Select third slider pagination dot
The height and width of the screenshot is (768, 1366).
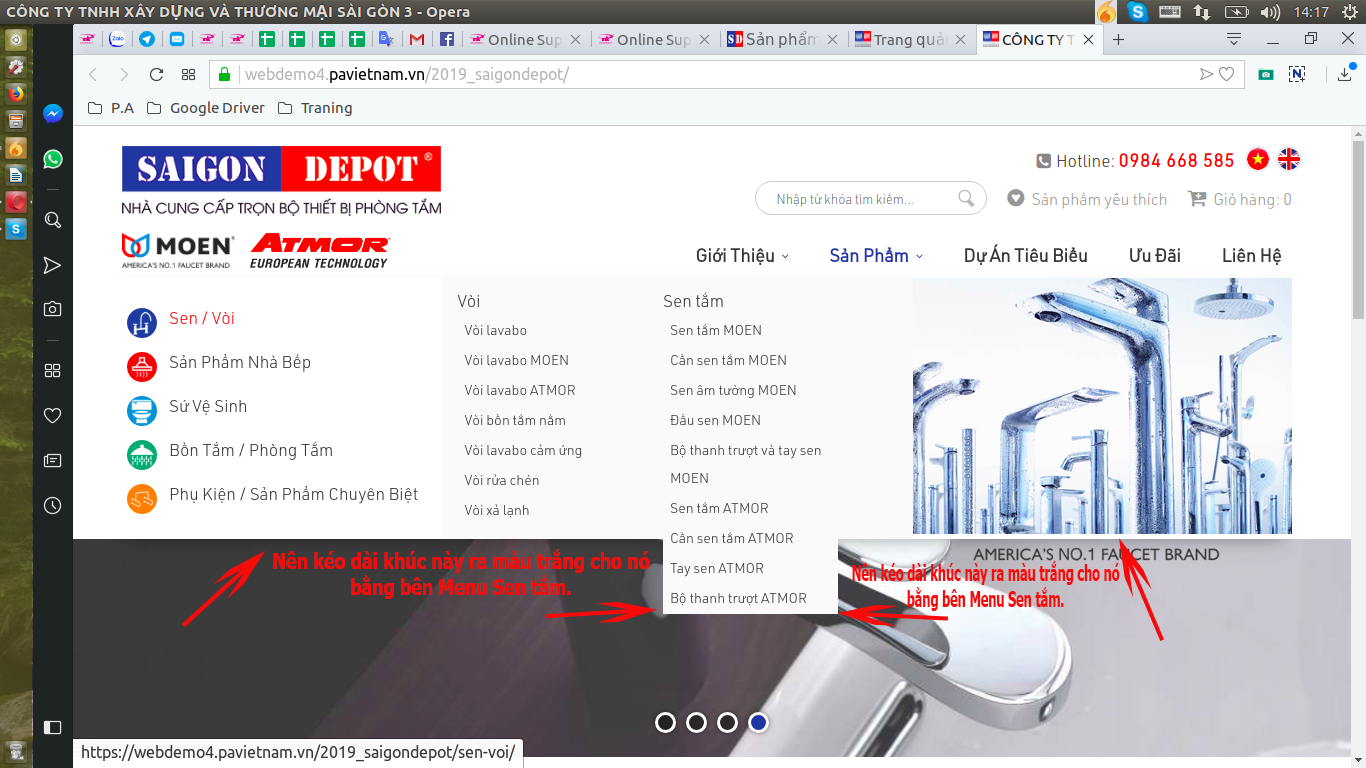pyautogui.click(x=728, y=722)
